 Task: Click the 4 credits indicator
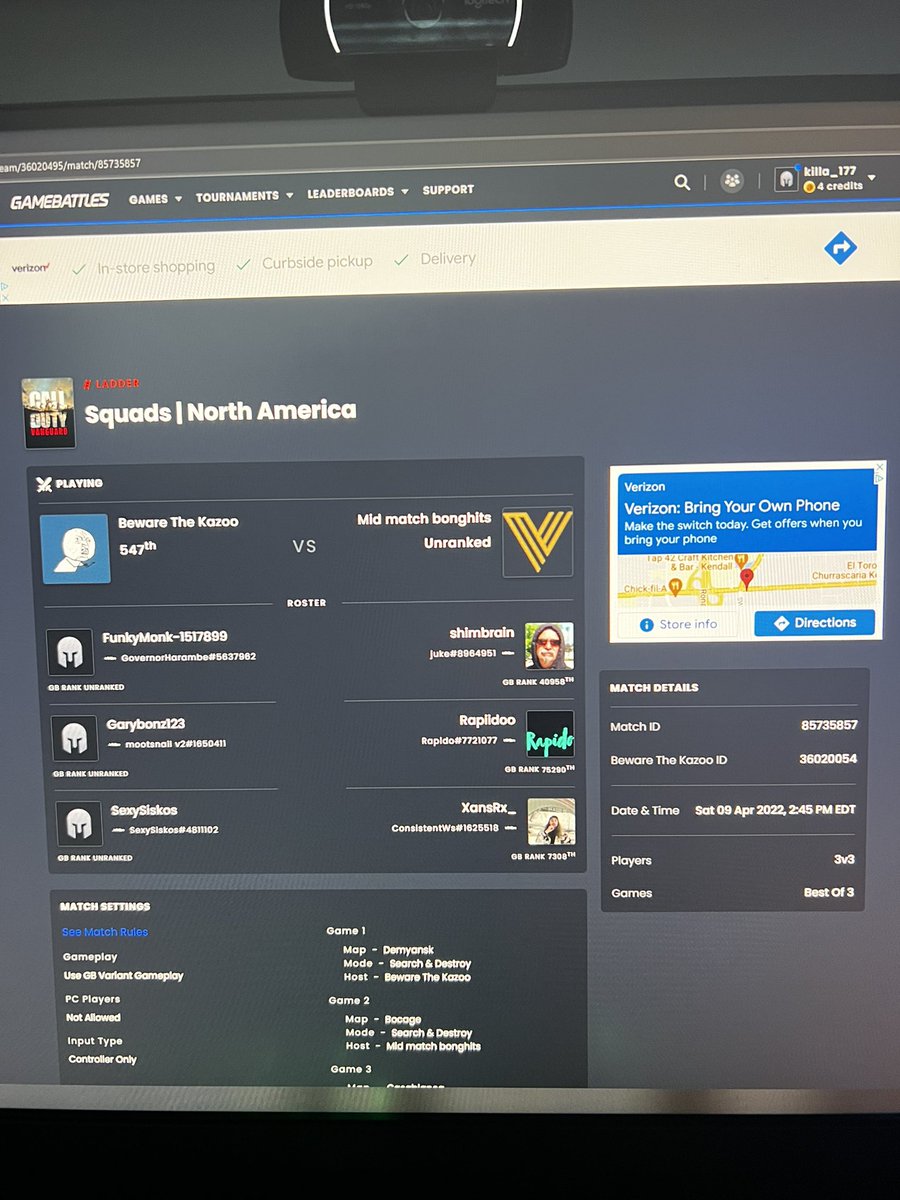(x=832, y=186)
